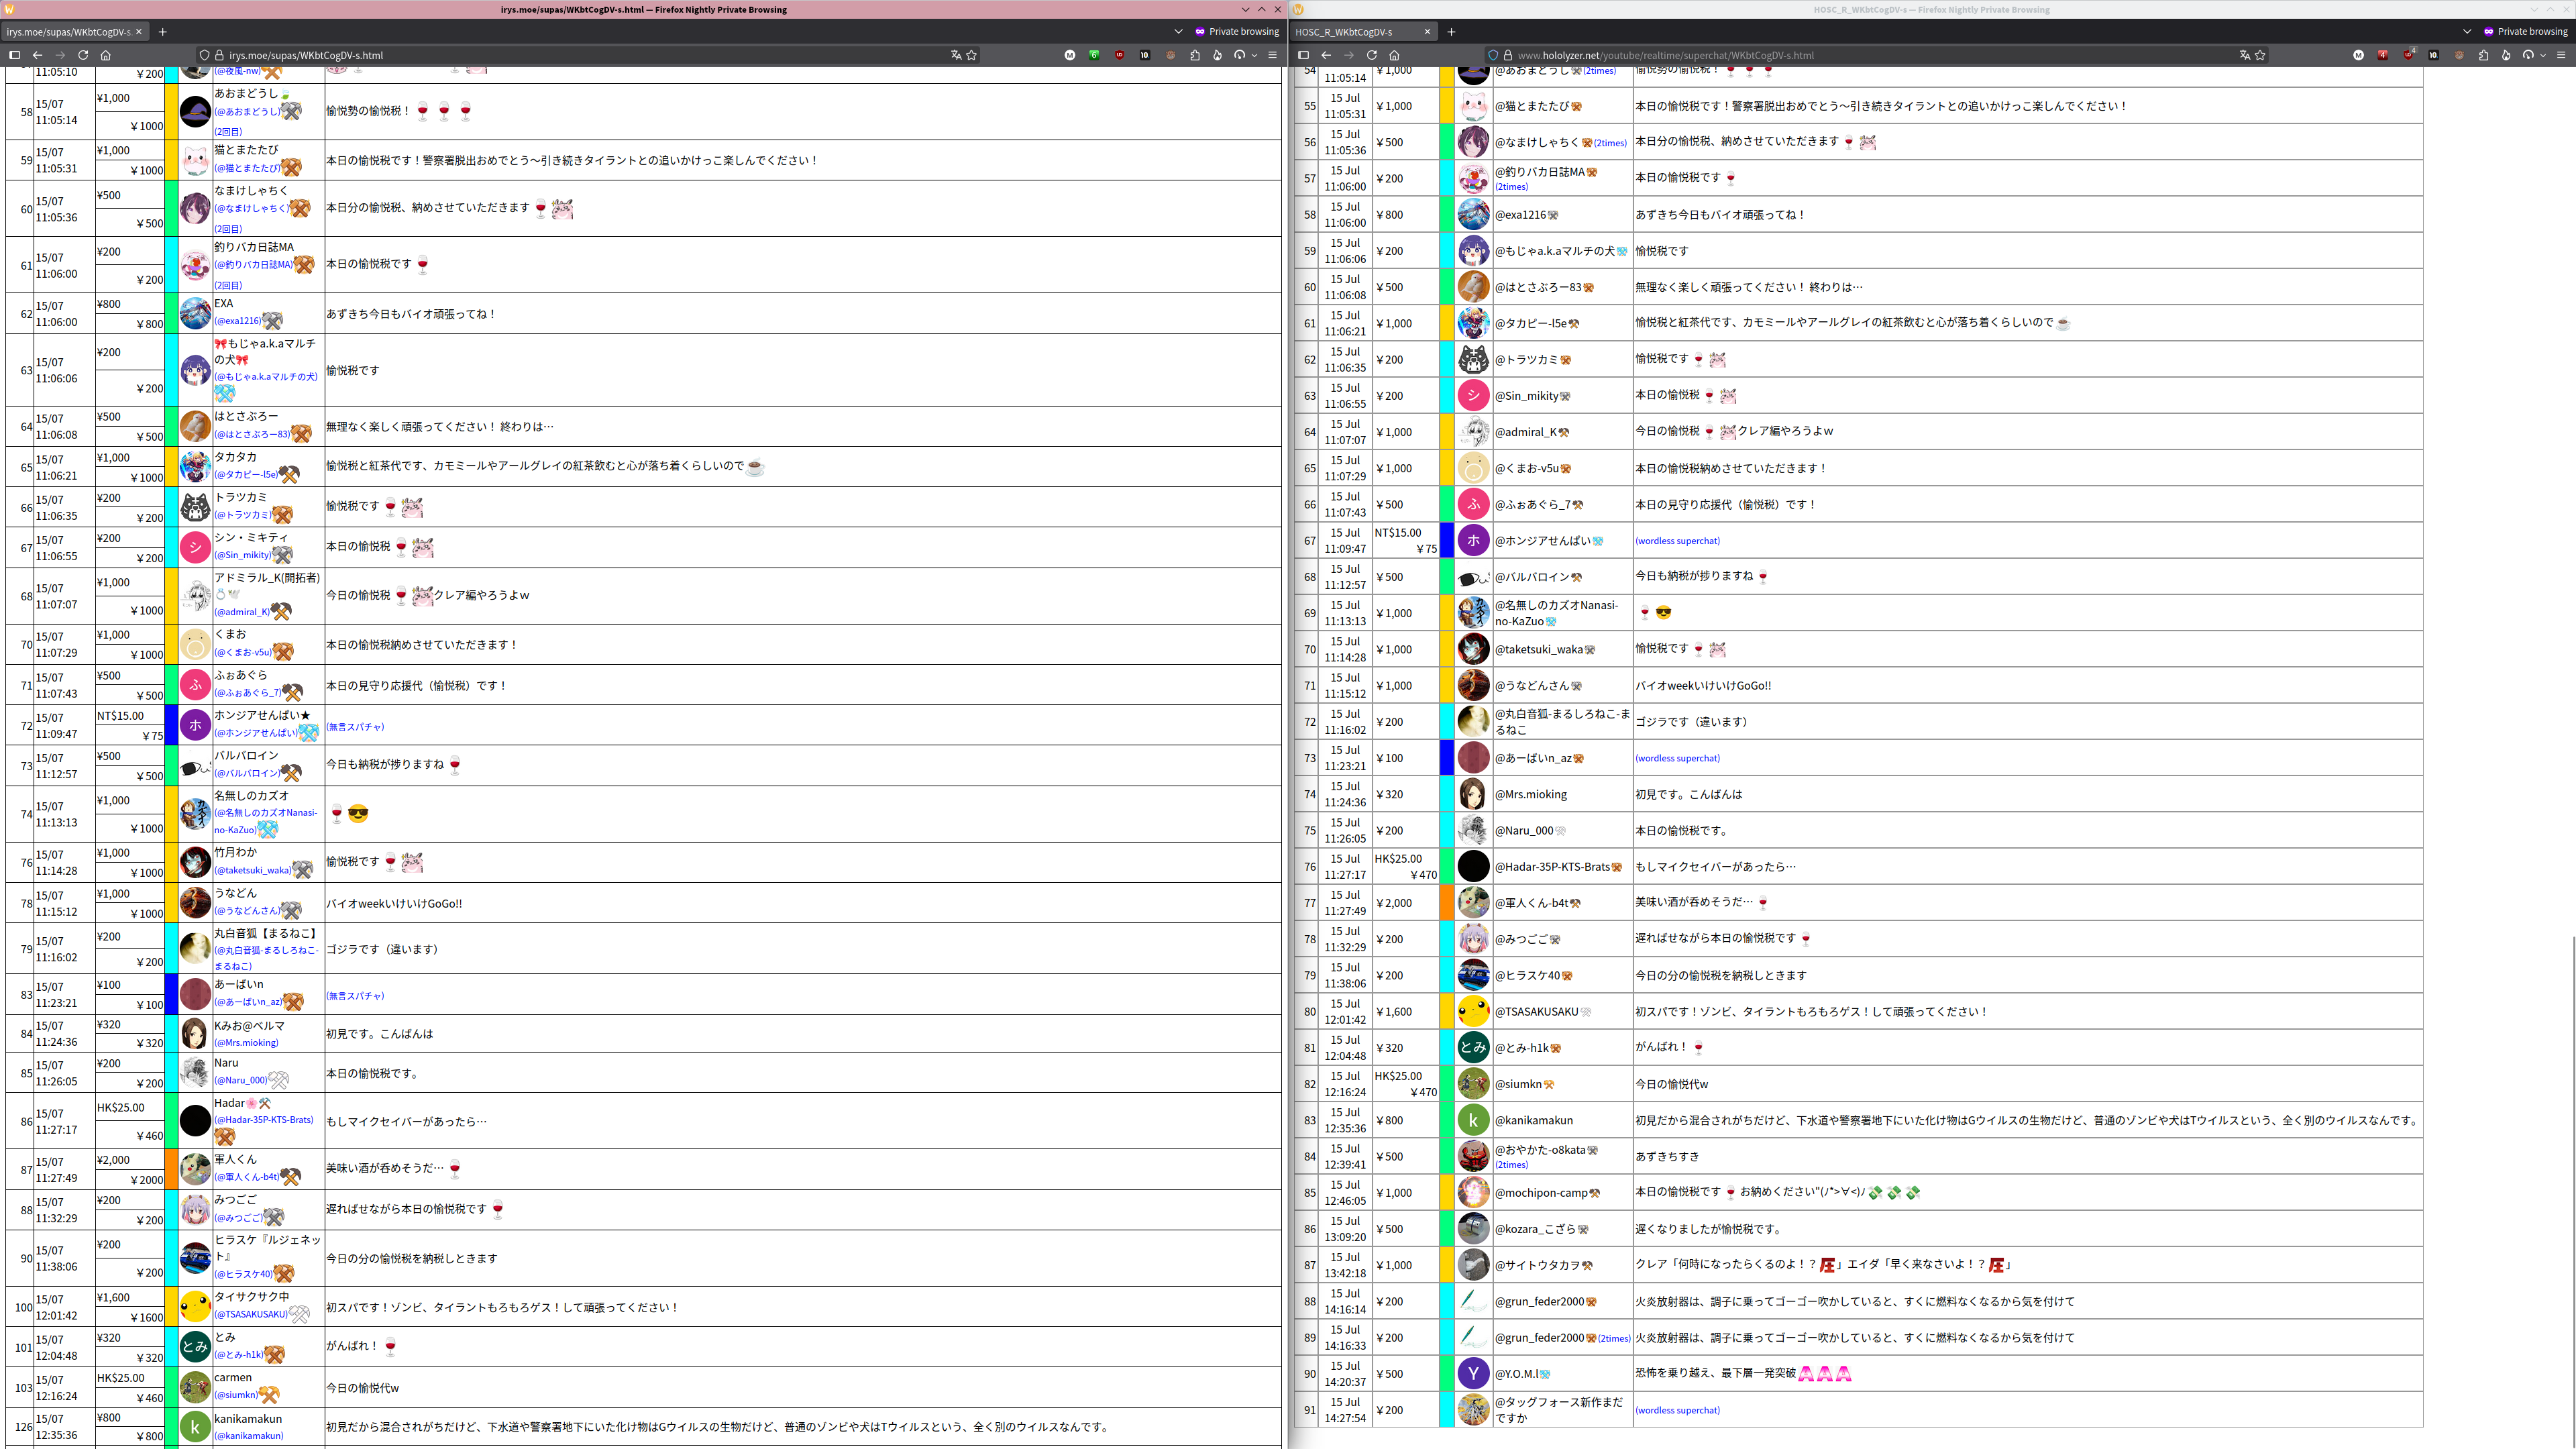Open extensions puzzle icon in right window
2576x1449 pixels.
[x=2483, y=55]
